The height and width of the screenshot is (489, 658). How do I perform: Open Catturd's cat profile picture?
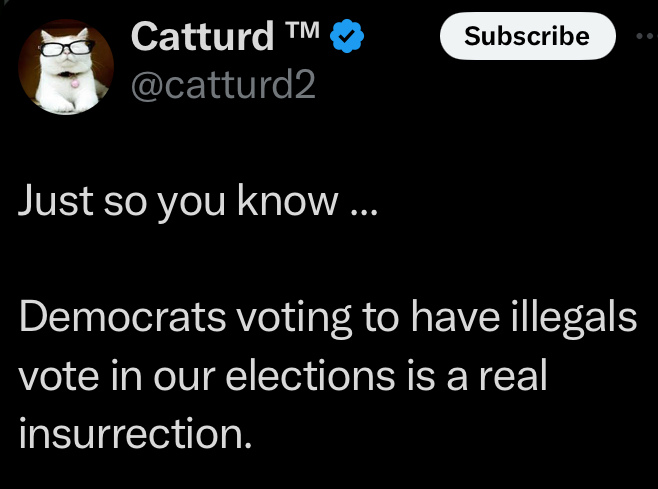pyautogui.click(x=70, y=67)
